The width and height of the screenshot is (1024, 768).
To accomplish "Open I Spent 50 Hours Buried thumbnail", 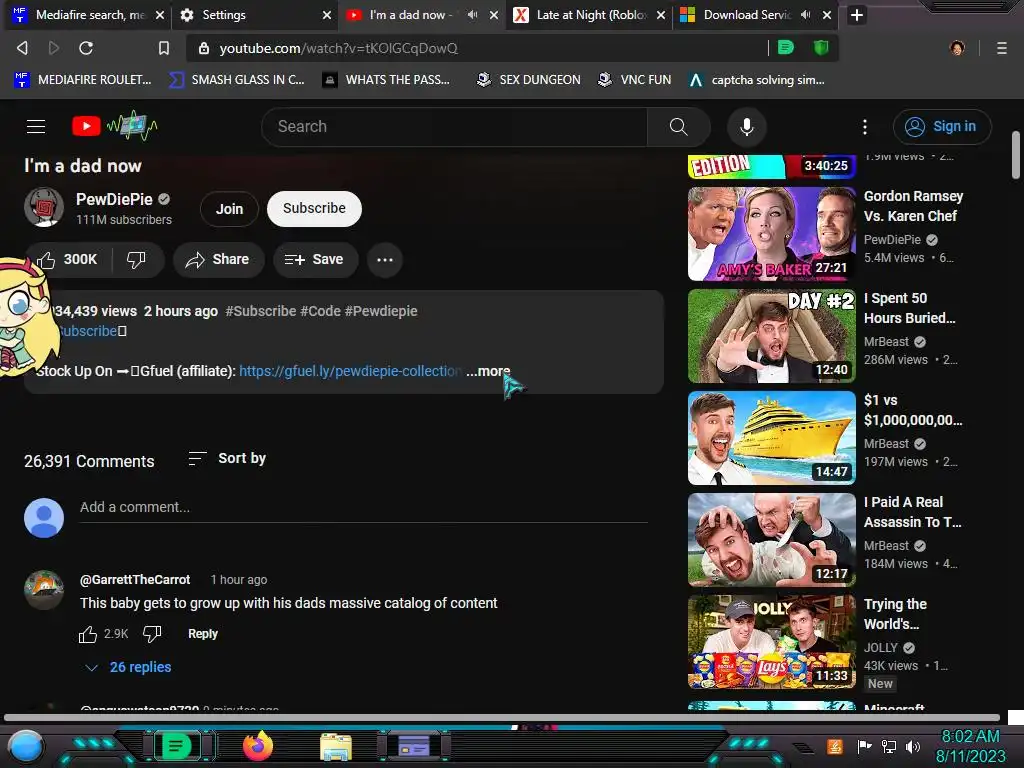I will click(771, 336).
